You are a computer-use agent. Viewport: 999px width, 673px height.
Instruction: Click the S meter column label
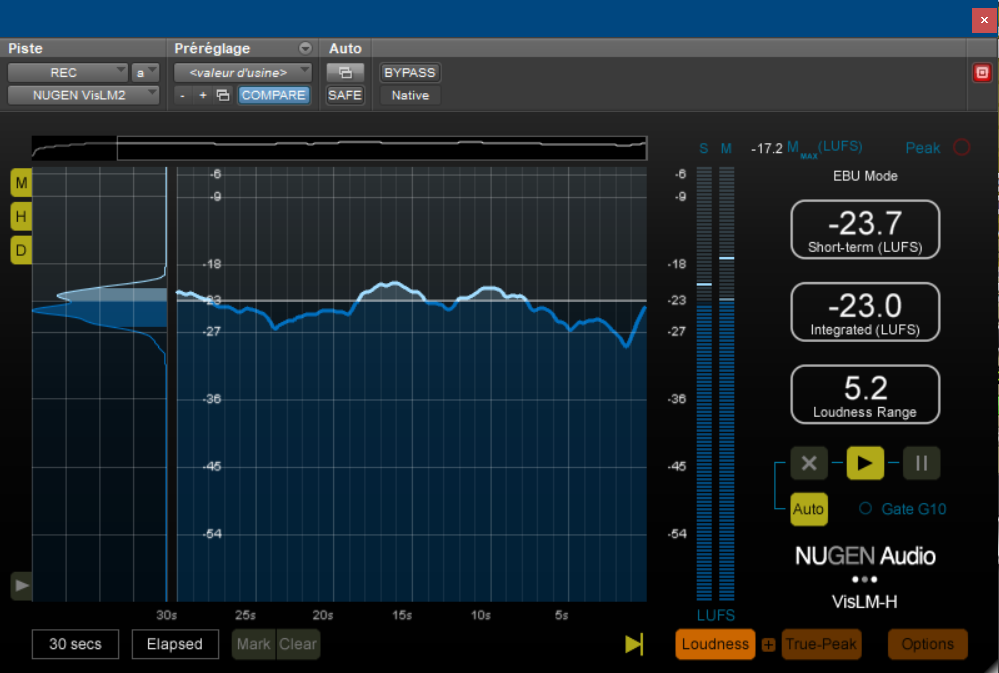pos(703,148)
